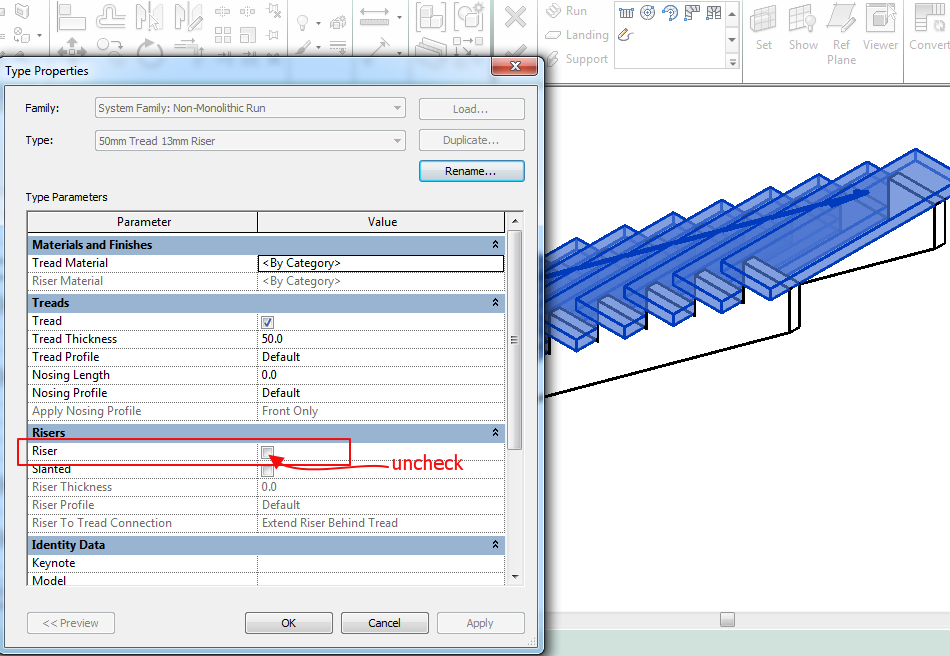
Task: Click the Rename button
Action: point(471,170)
